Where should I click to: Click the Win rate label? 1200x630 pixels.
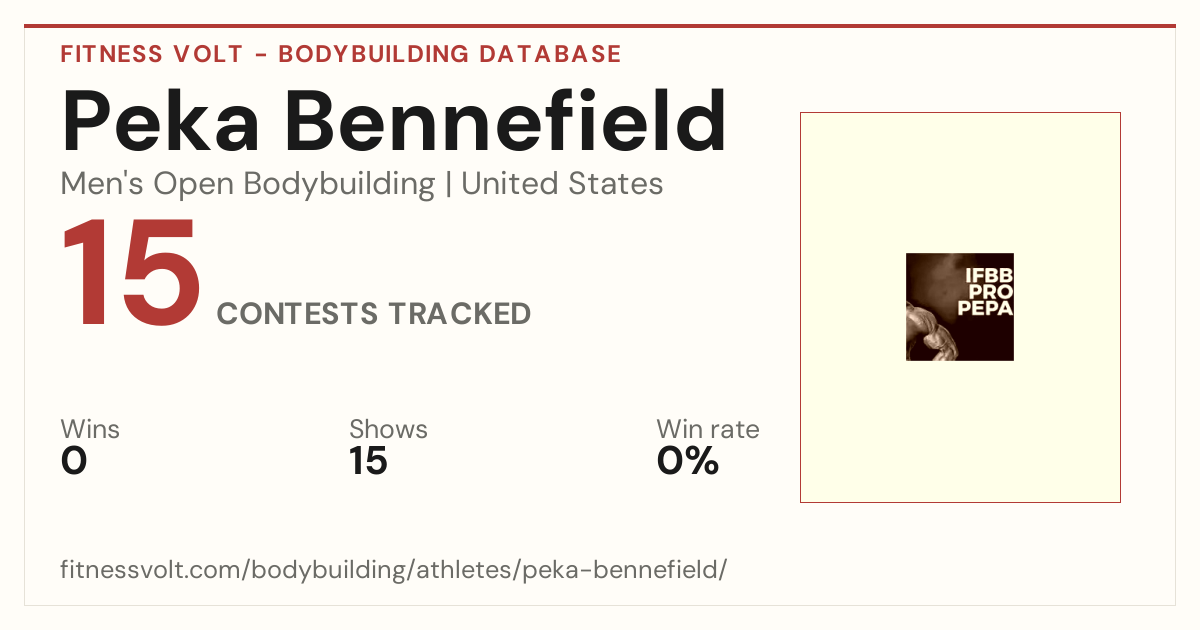coord(708,430)
